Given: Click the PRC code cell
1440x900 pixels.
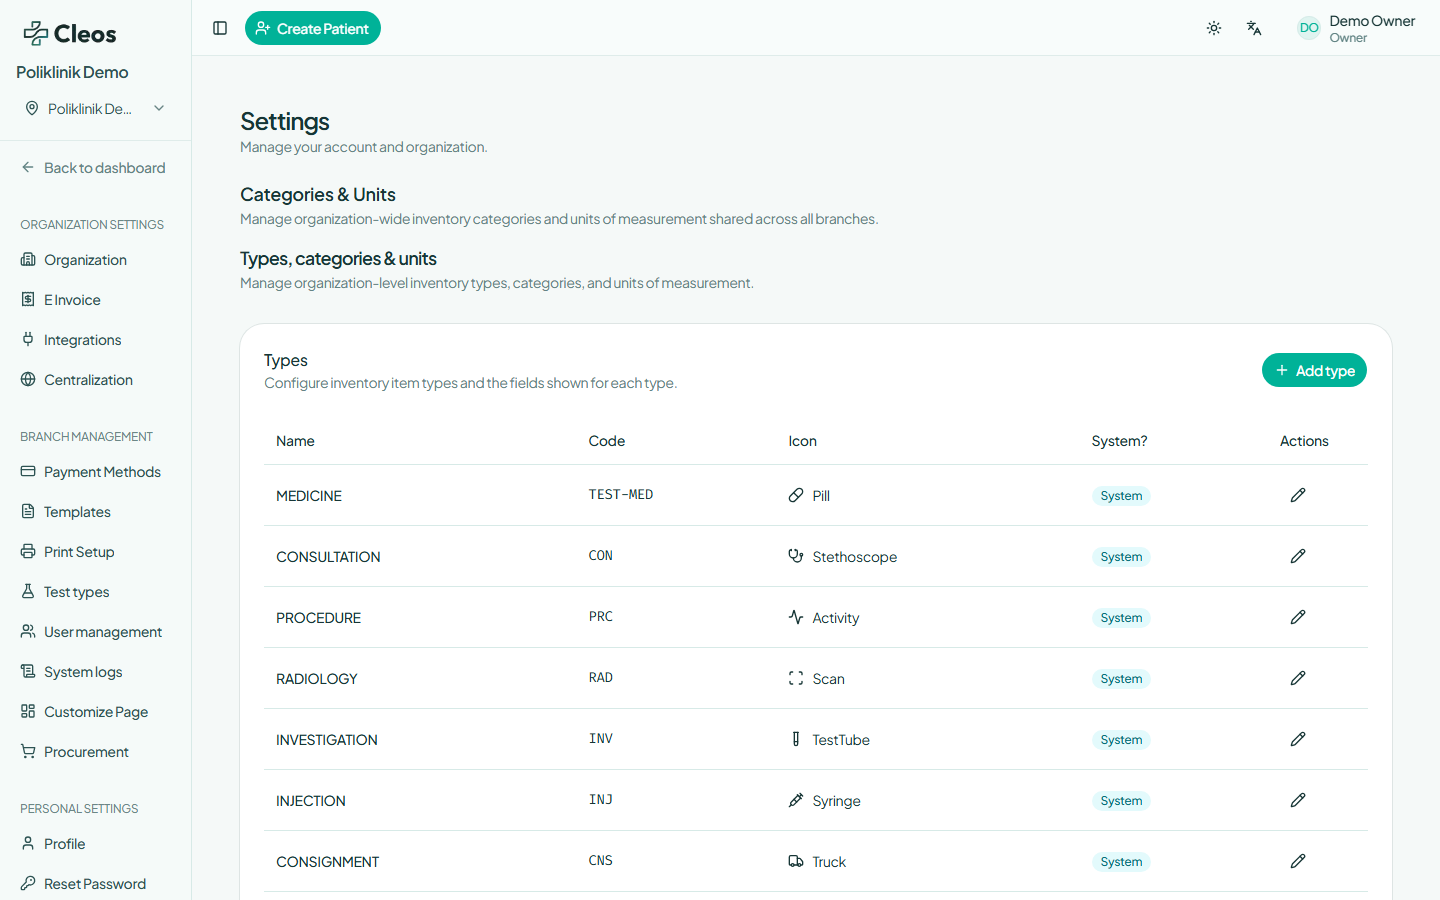Looking at the screenshot, I should [x=601, y=617].
